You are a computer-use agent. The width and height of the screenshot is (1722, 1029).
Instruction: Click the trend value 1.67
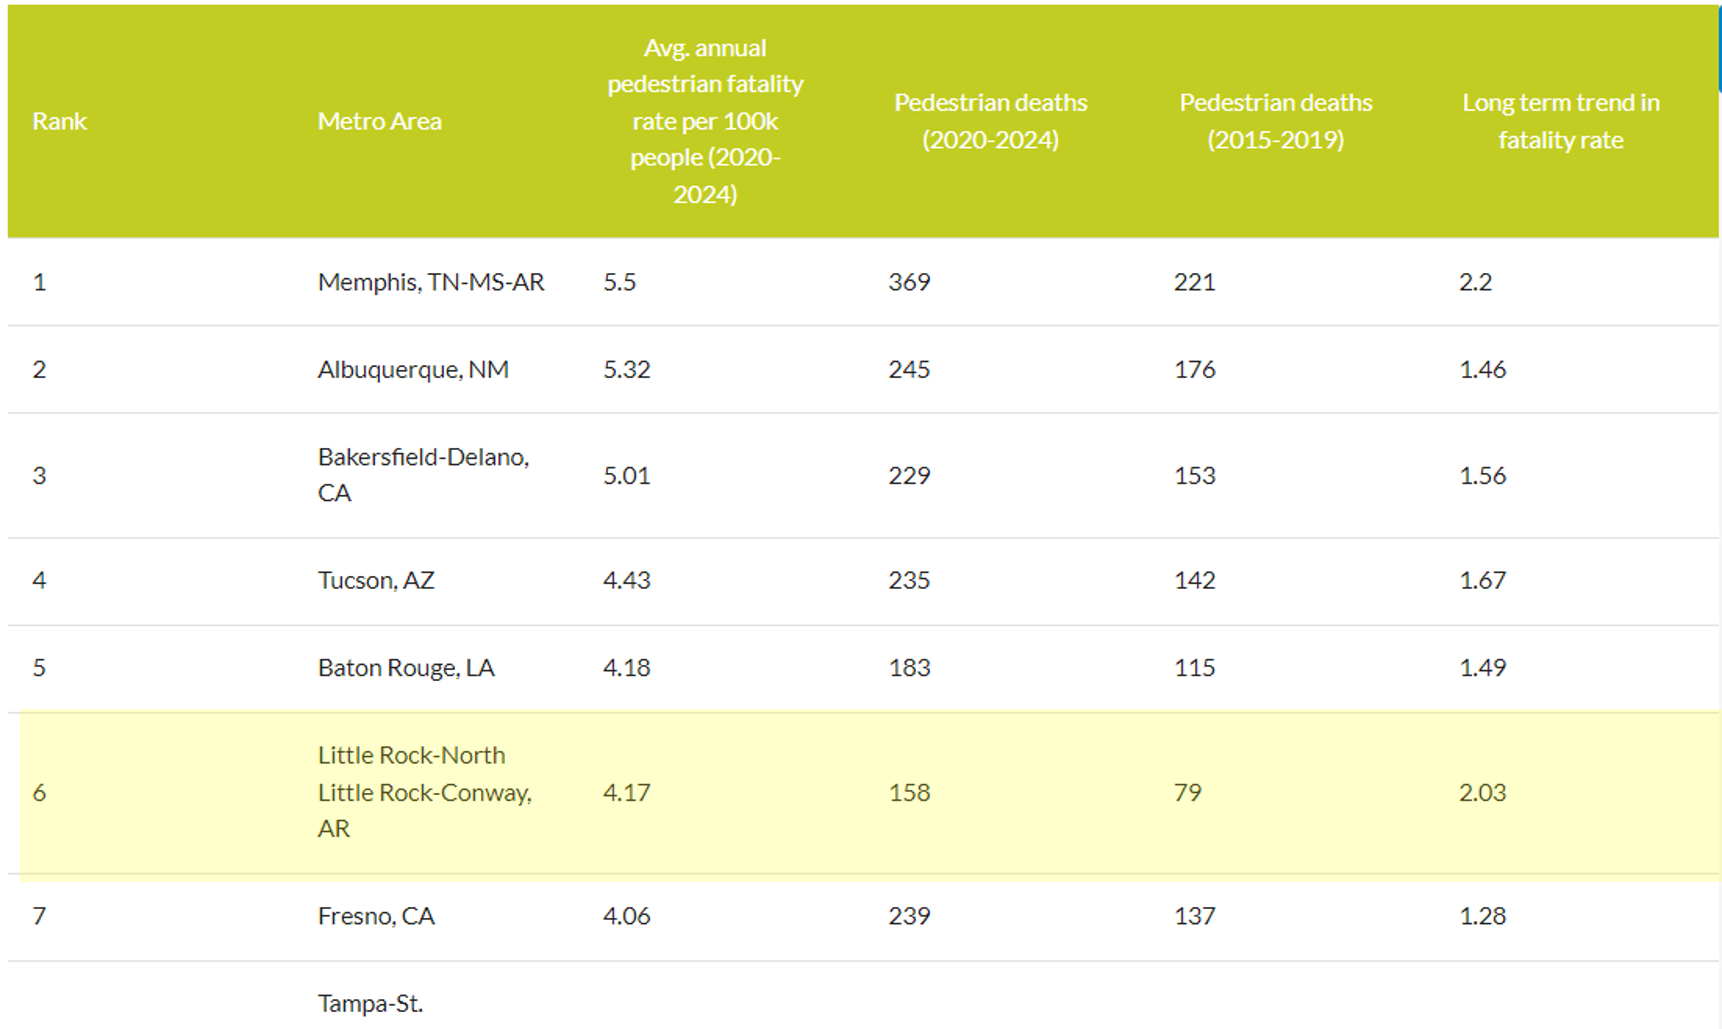pyautogui.click(x=1482, y=580)
